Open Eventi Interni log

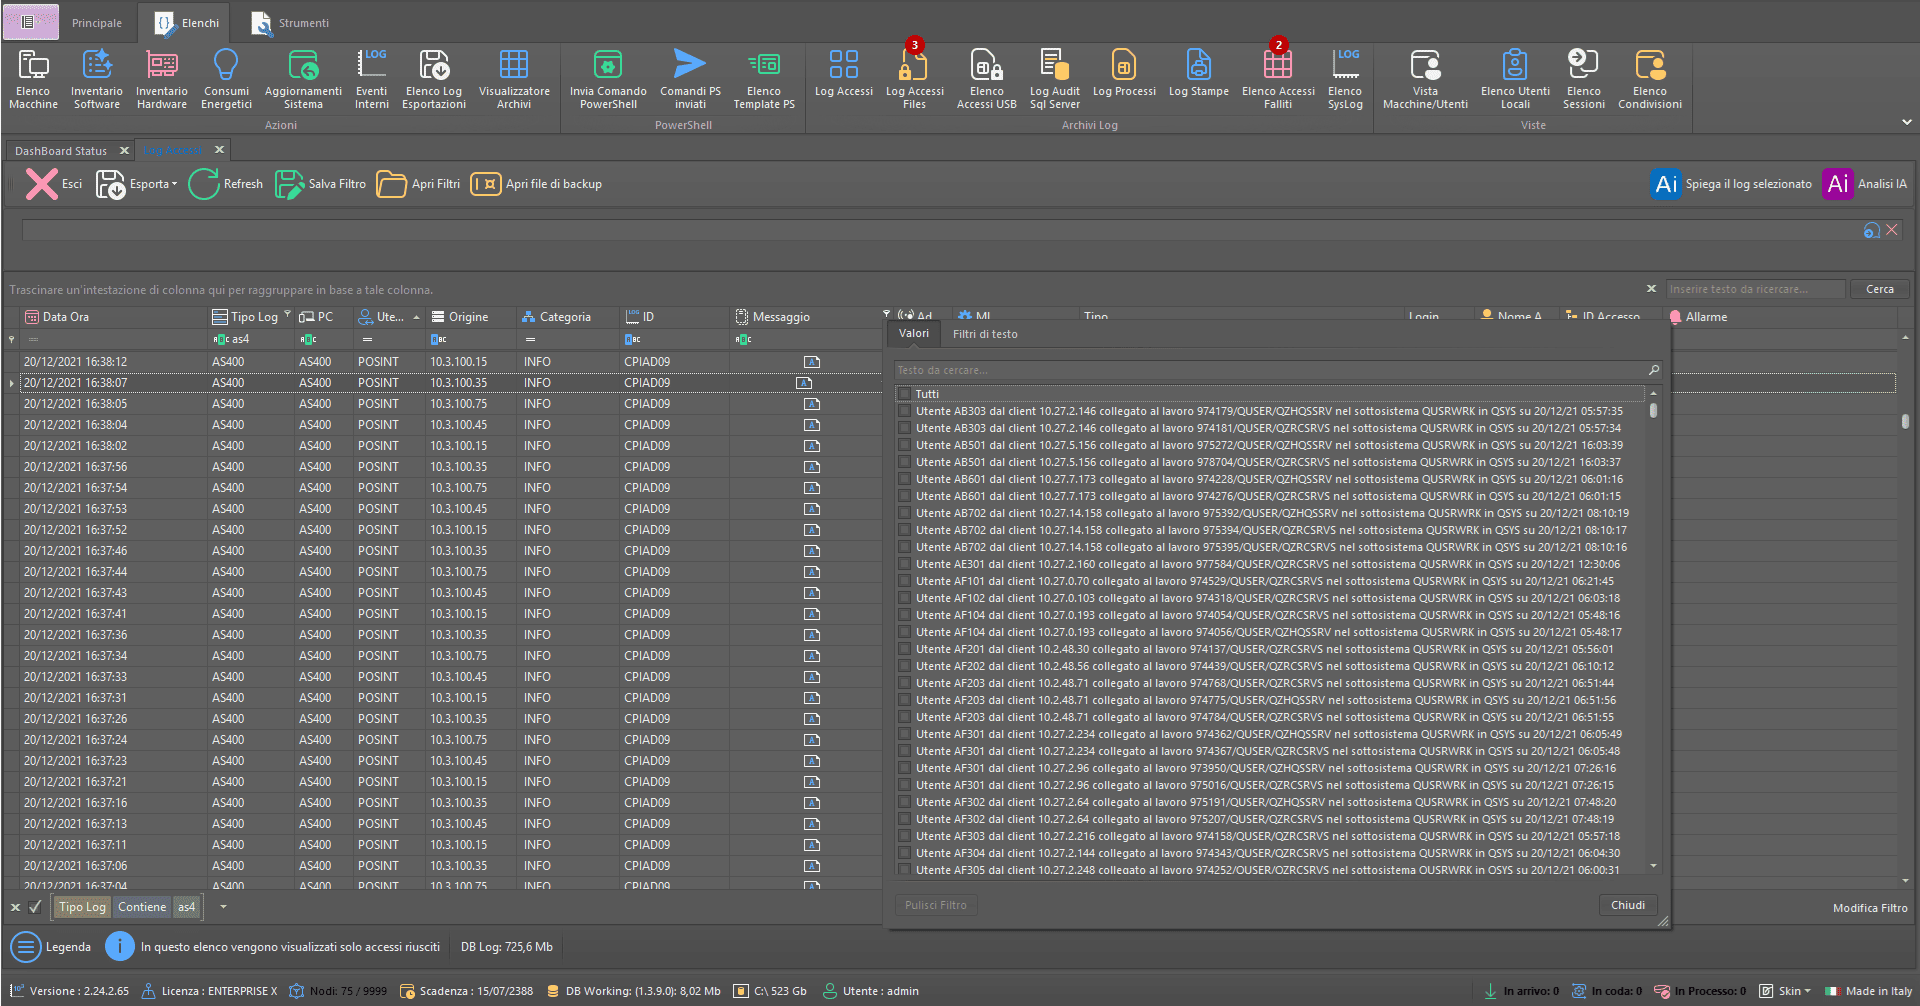372,79
